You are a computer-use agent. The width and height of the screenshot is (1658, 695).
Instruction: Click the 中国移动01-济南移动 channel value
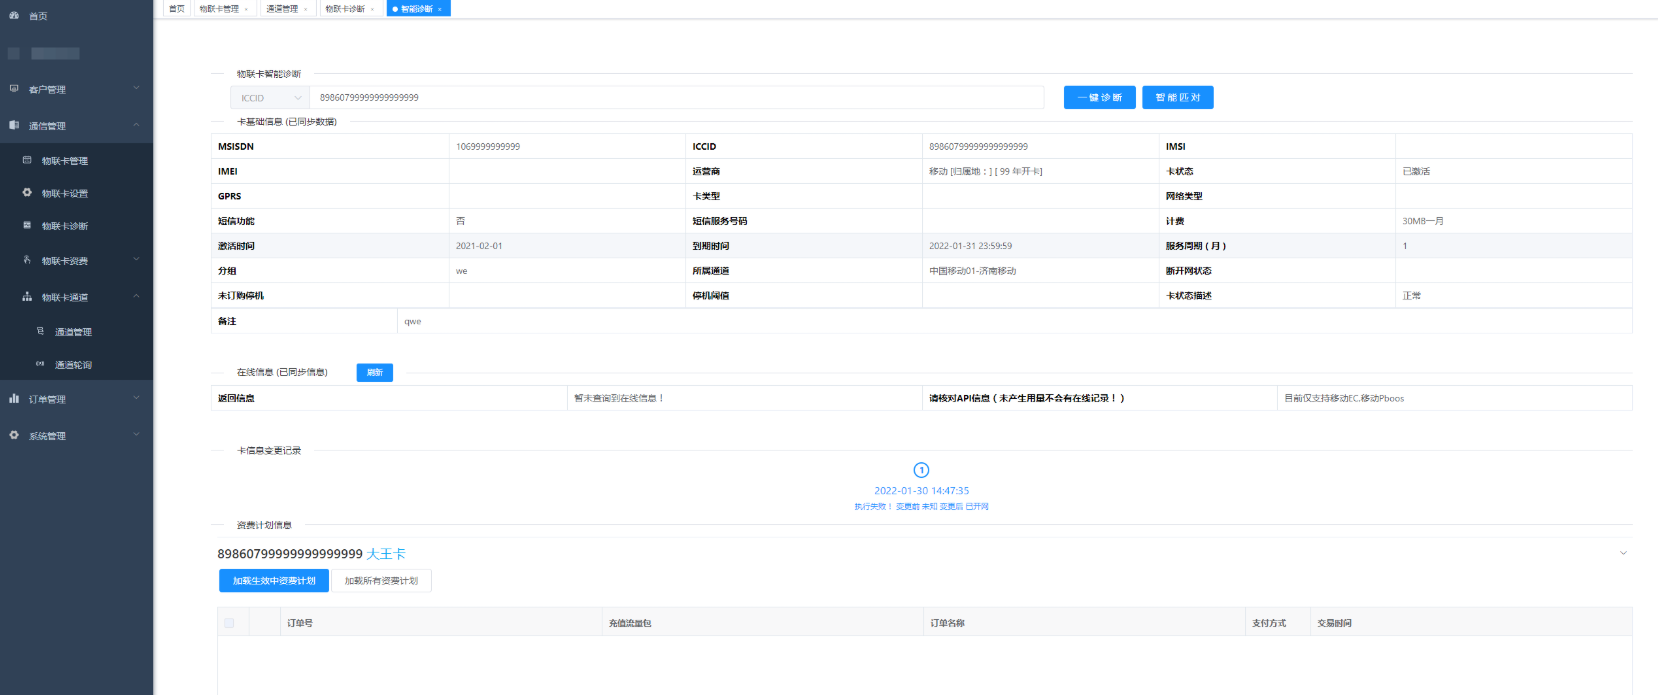click(972, 271)
